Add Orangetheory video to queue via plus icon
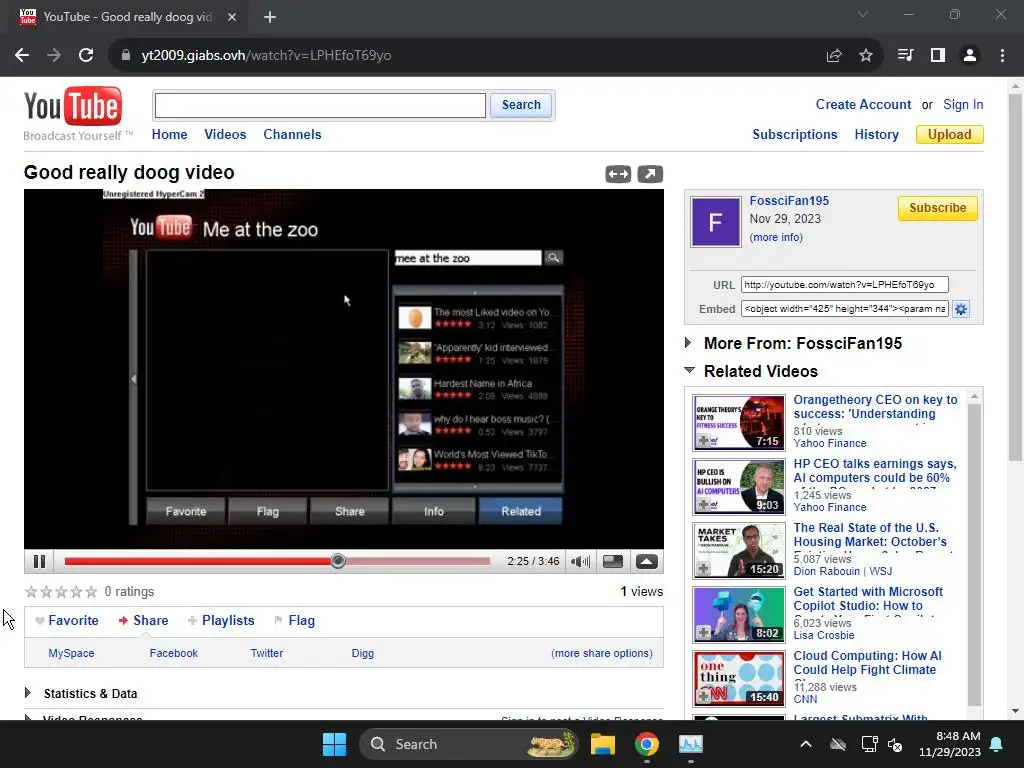This screenshot has width=1024, height=768. point(703,441)
